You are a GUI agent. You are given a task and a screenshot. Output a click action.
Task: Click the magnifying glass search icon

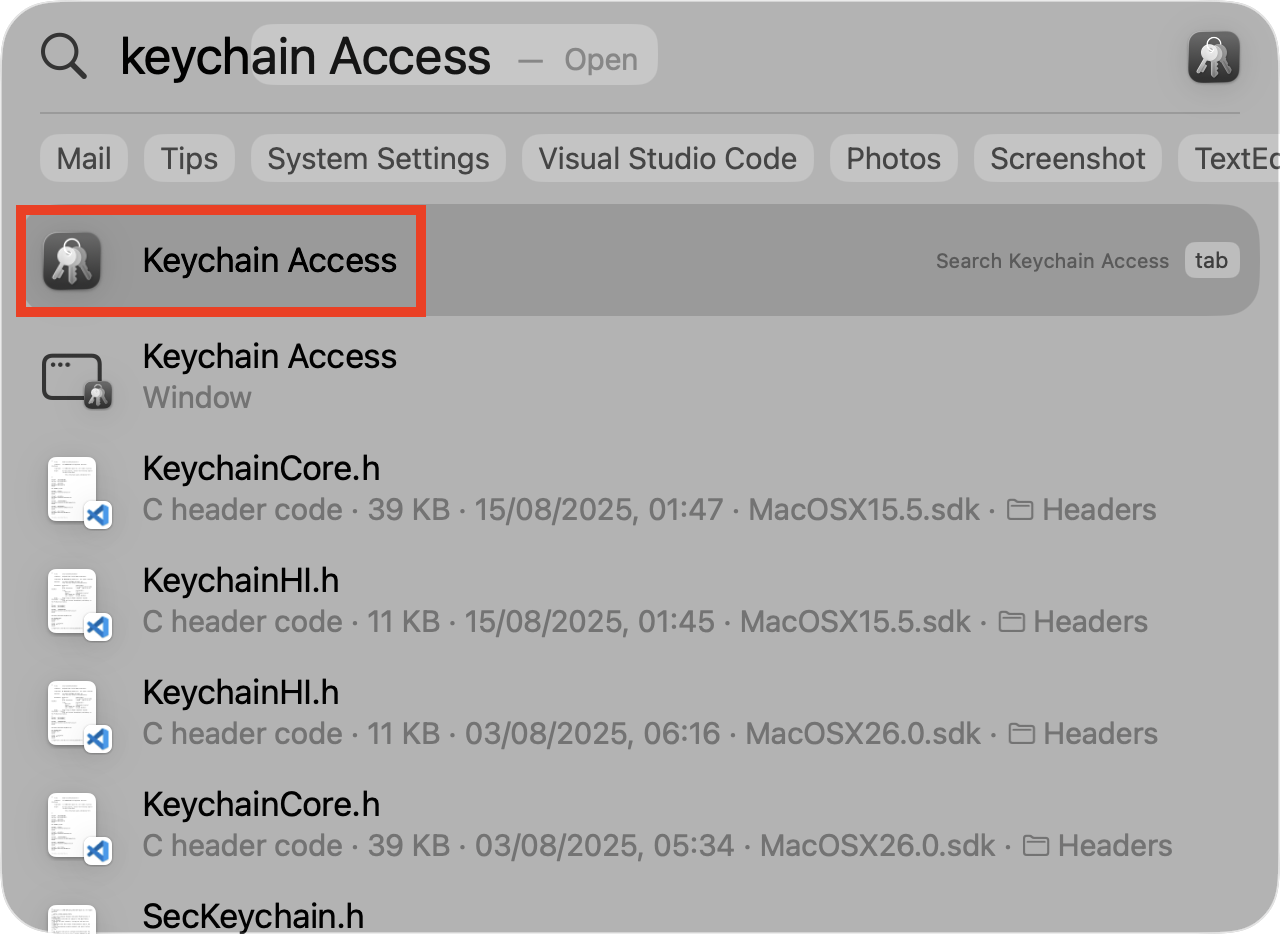click(63, 56)
